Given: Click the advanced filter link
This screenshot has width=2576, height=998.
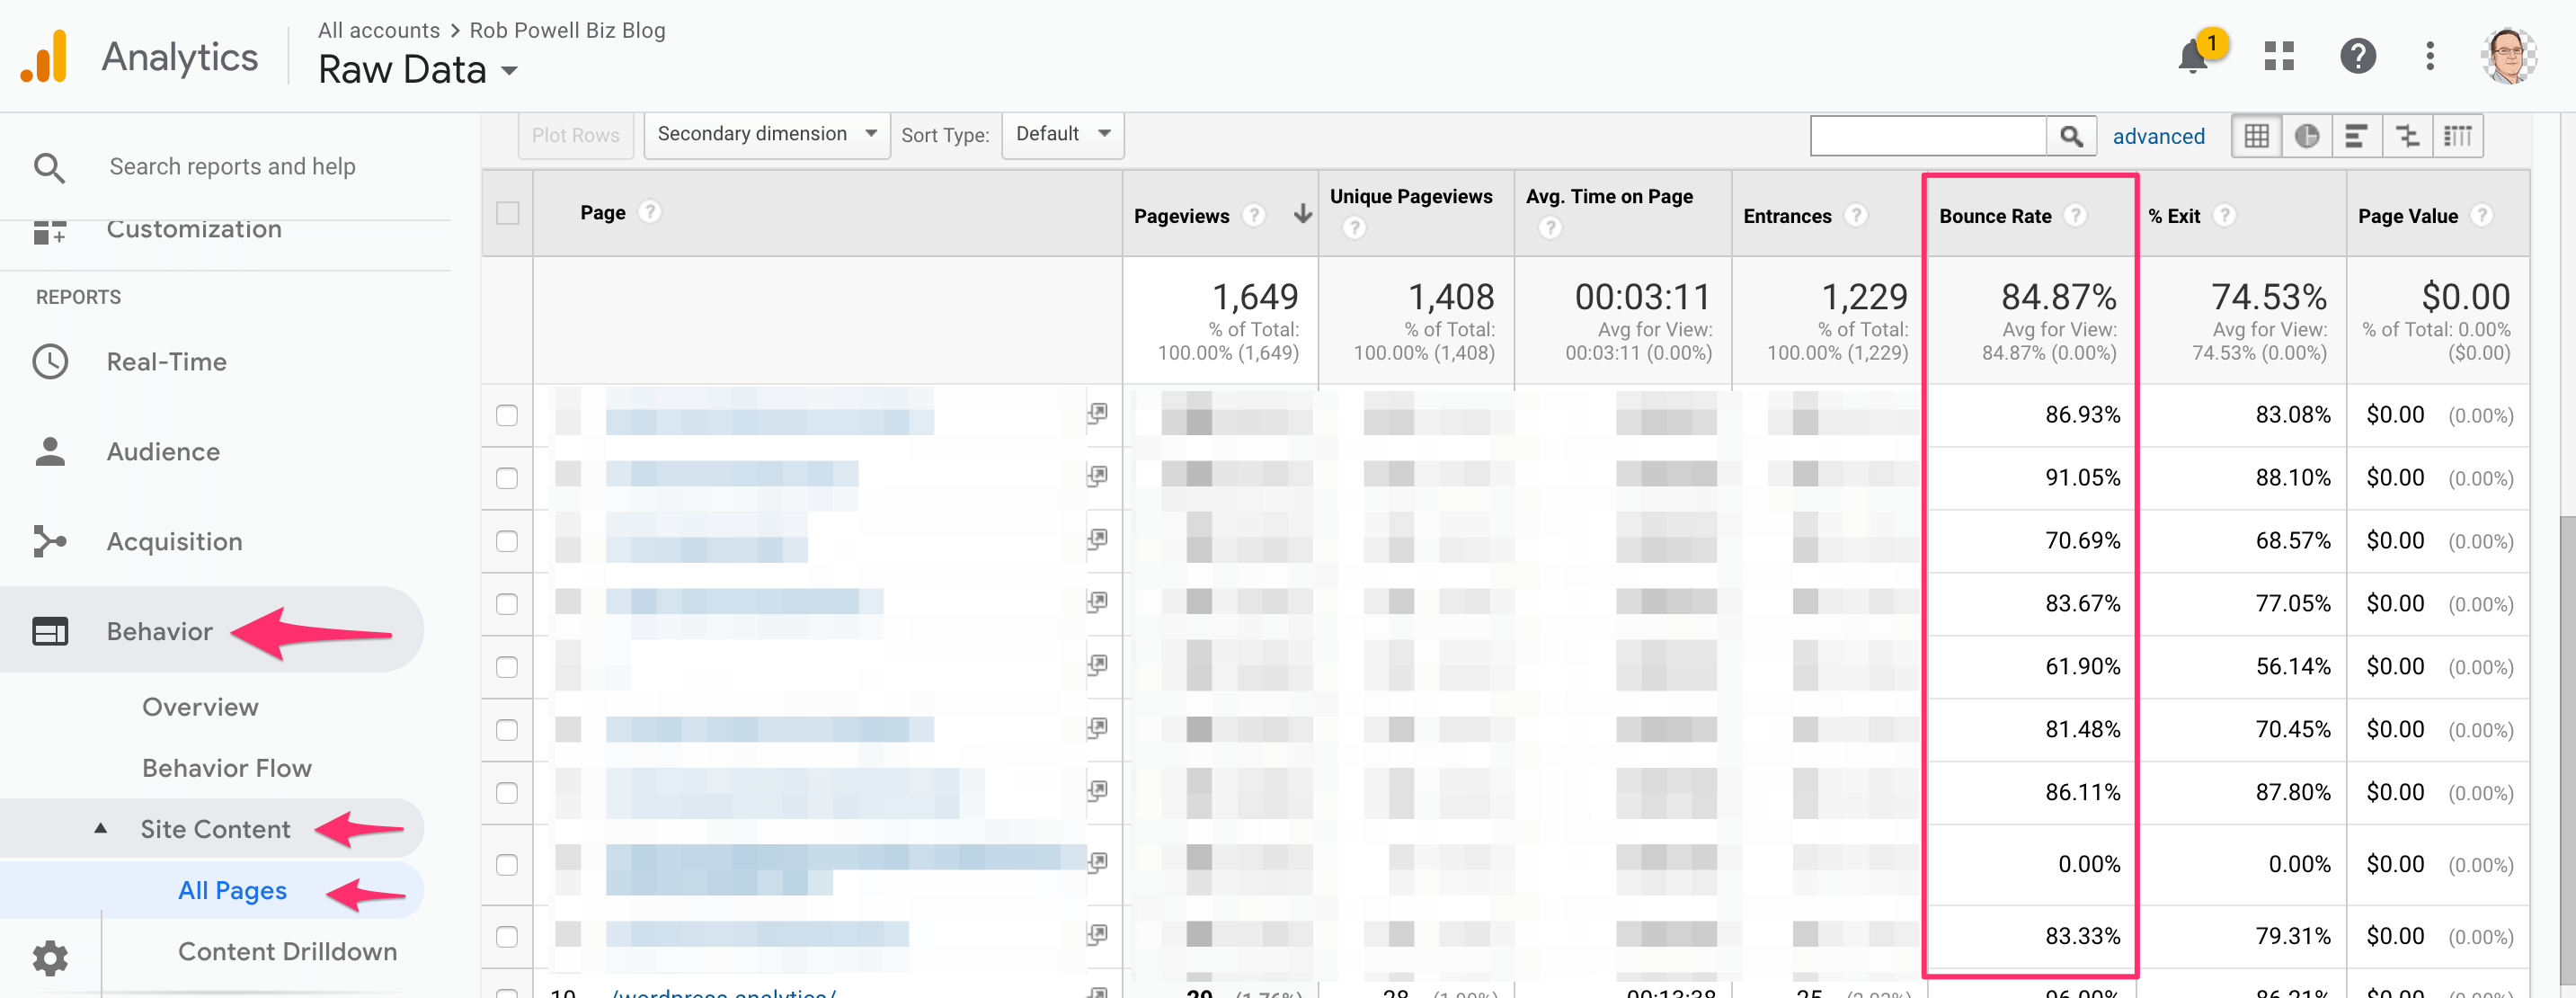Looking at the screenshot, I should 2161,135.
